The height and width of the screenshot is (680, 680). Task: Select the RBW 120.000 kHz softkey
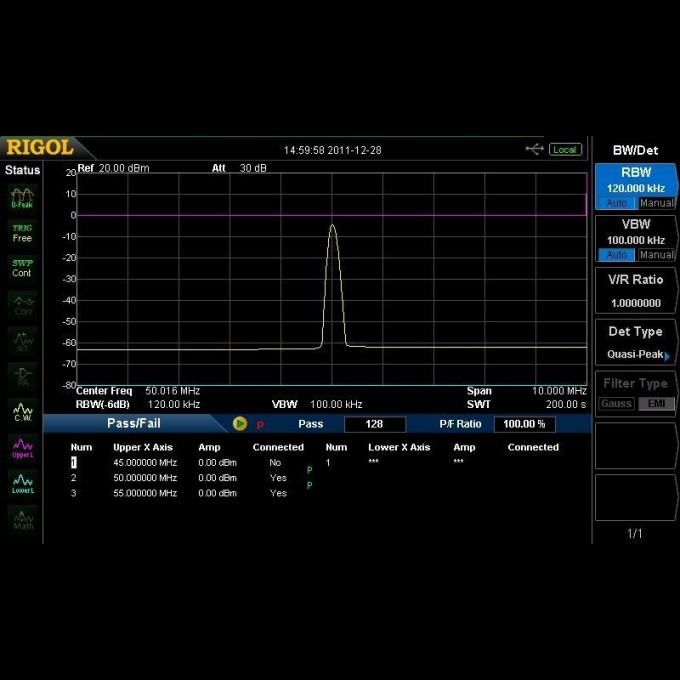[x=636, y=180]
